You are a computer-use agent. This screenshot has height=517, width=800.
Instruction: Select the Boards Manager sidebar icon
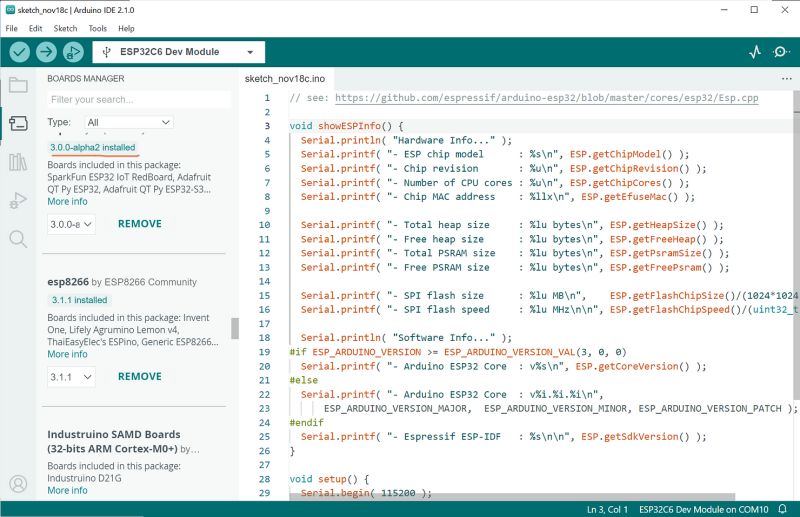pos(18,123)
